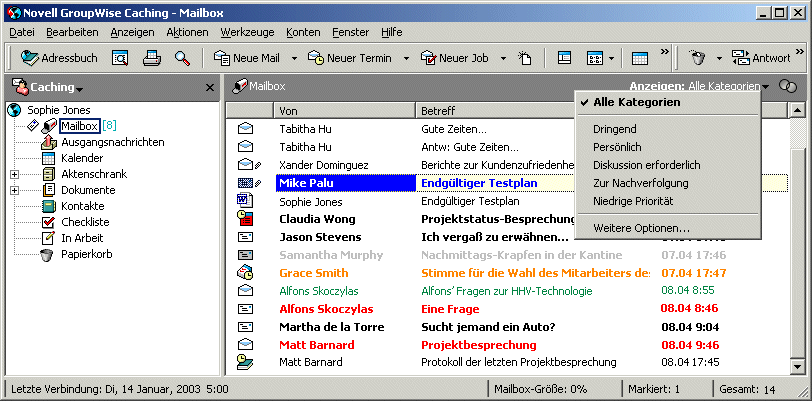Image resolution: width=812 pixels, height=401 pixels.
Task: Click the Antwort reply button
Action: click(x=761, y=58)
